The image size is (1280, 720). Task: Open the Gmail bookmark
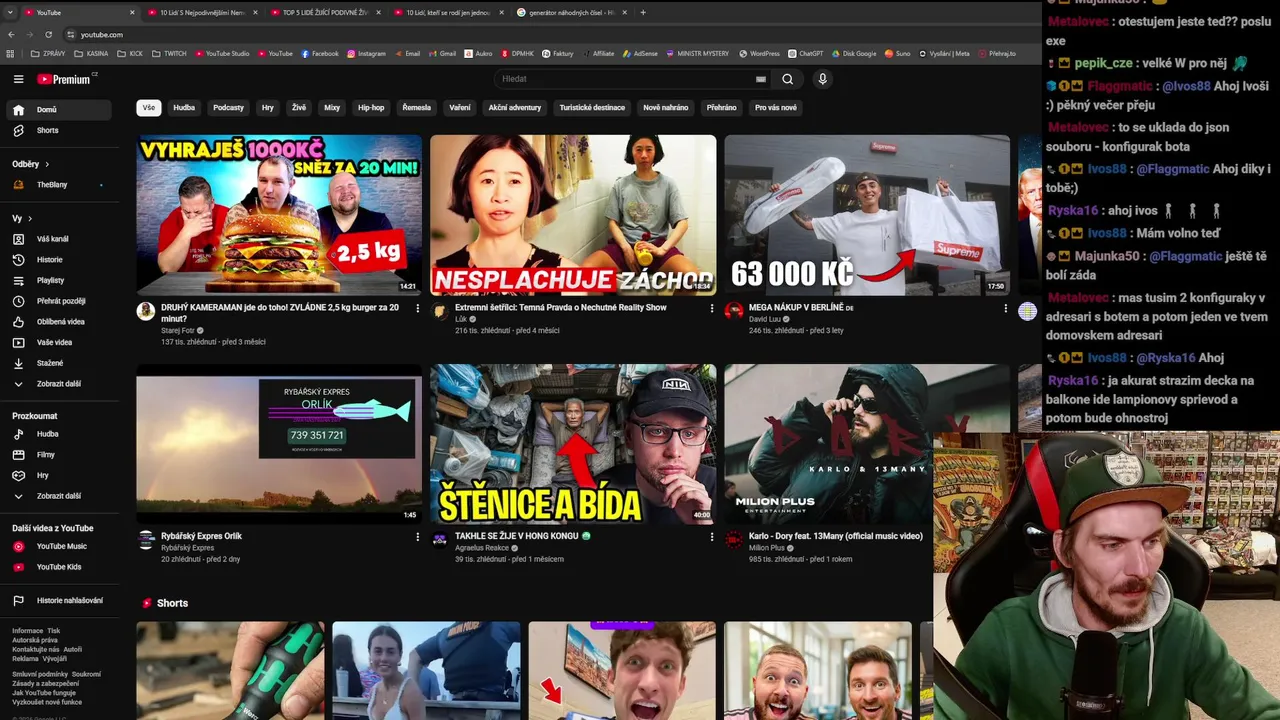442,53
